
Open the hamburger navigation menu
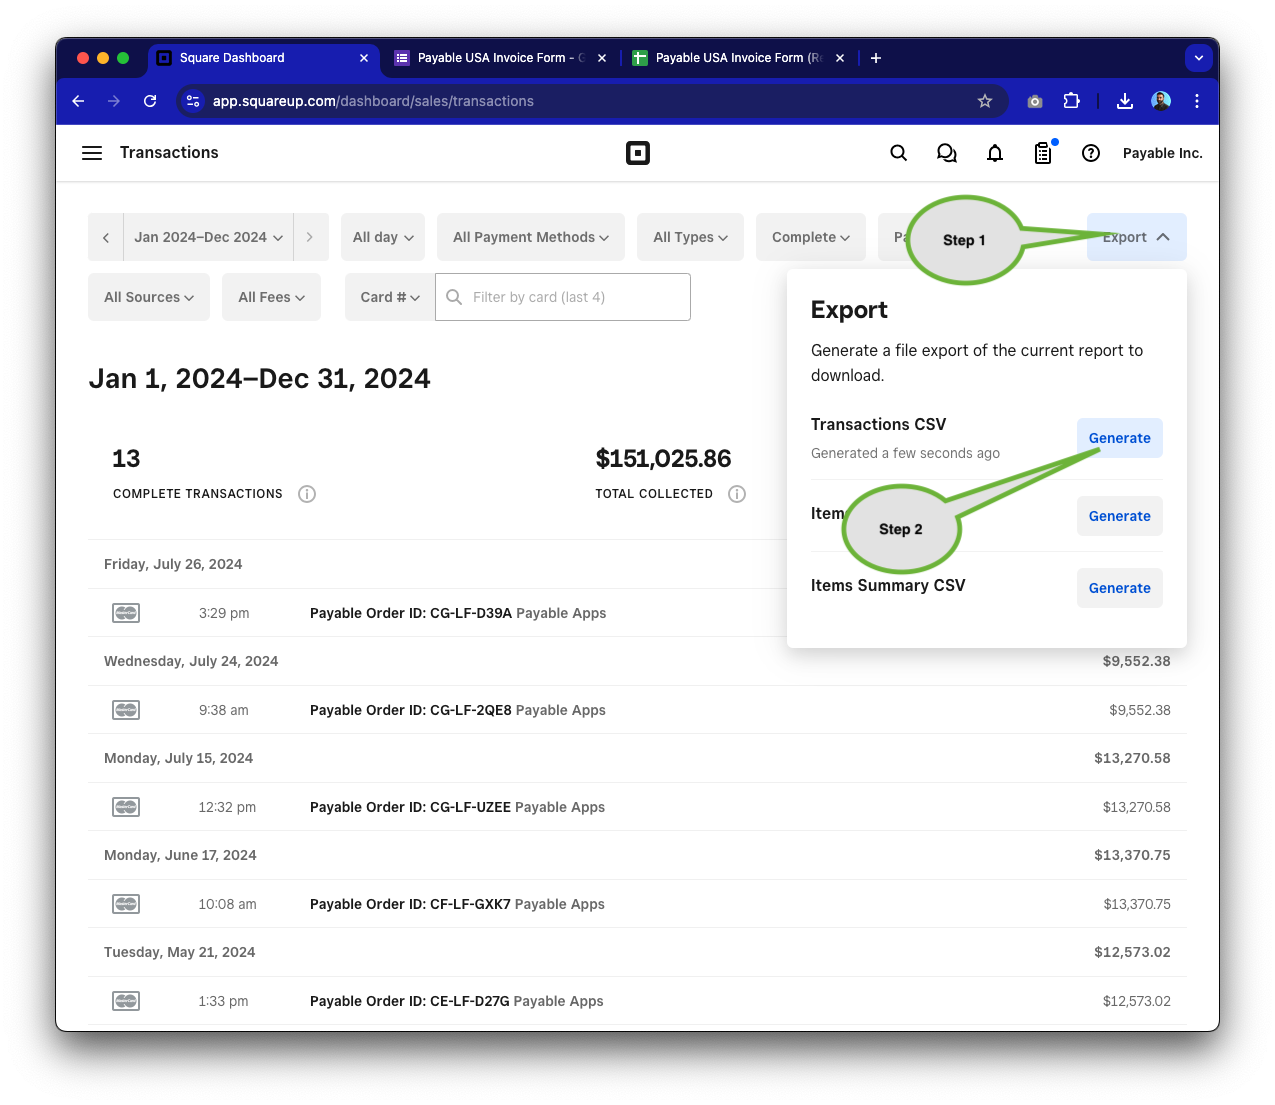pos(91,152)
